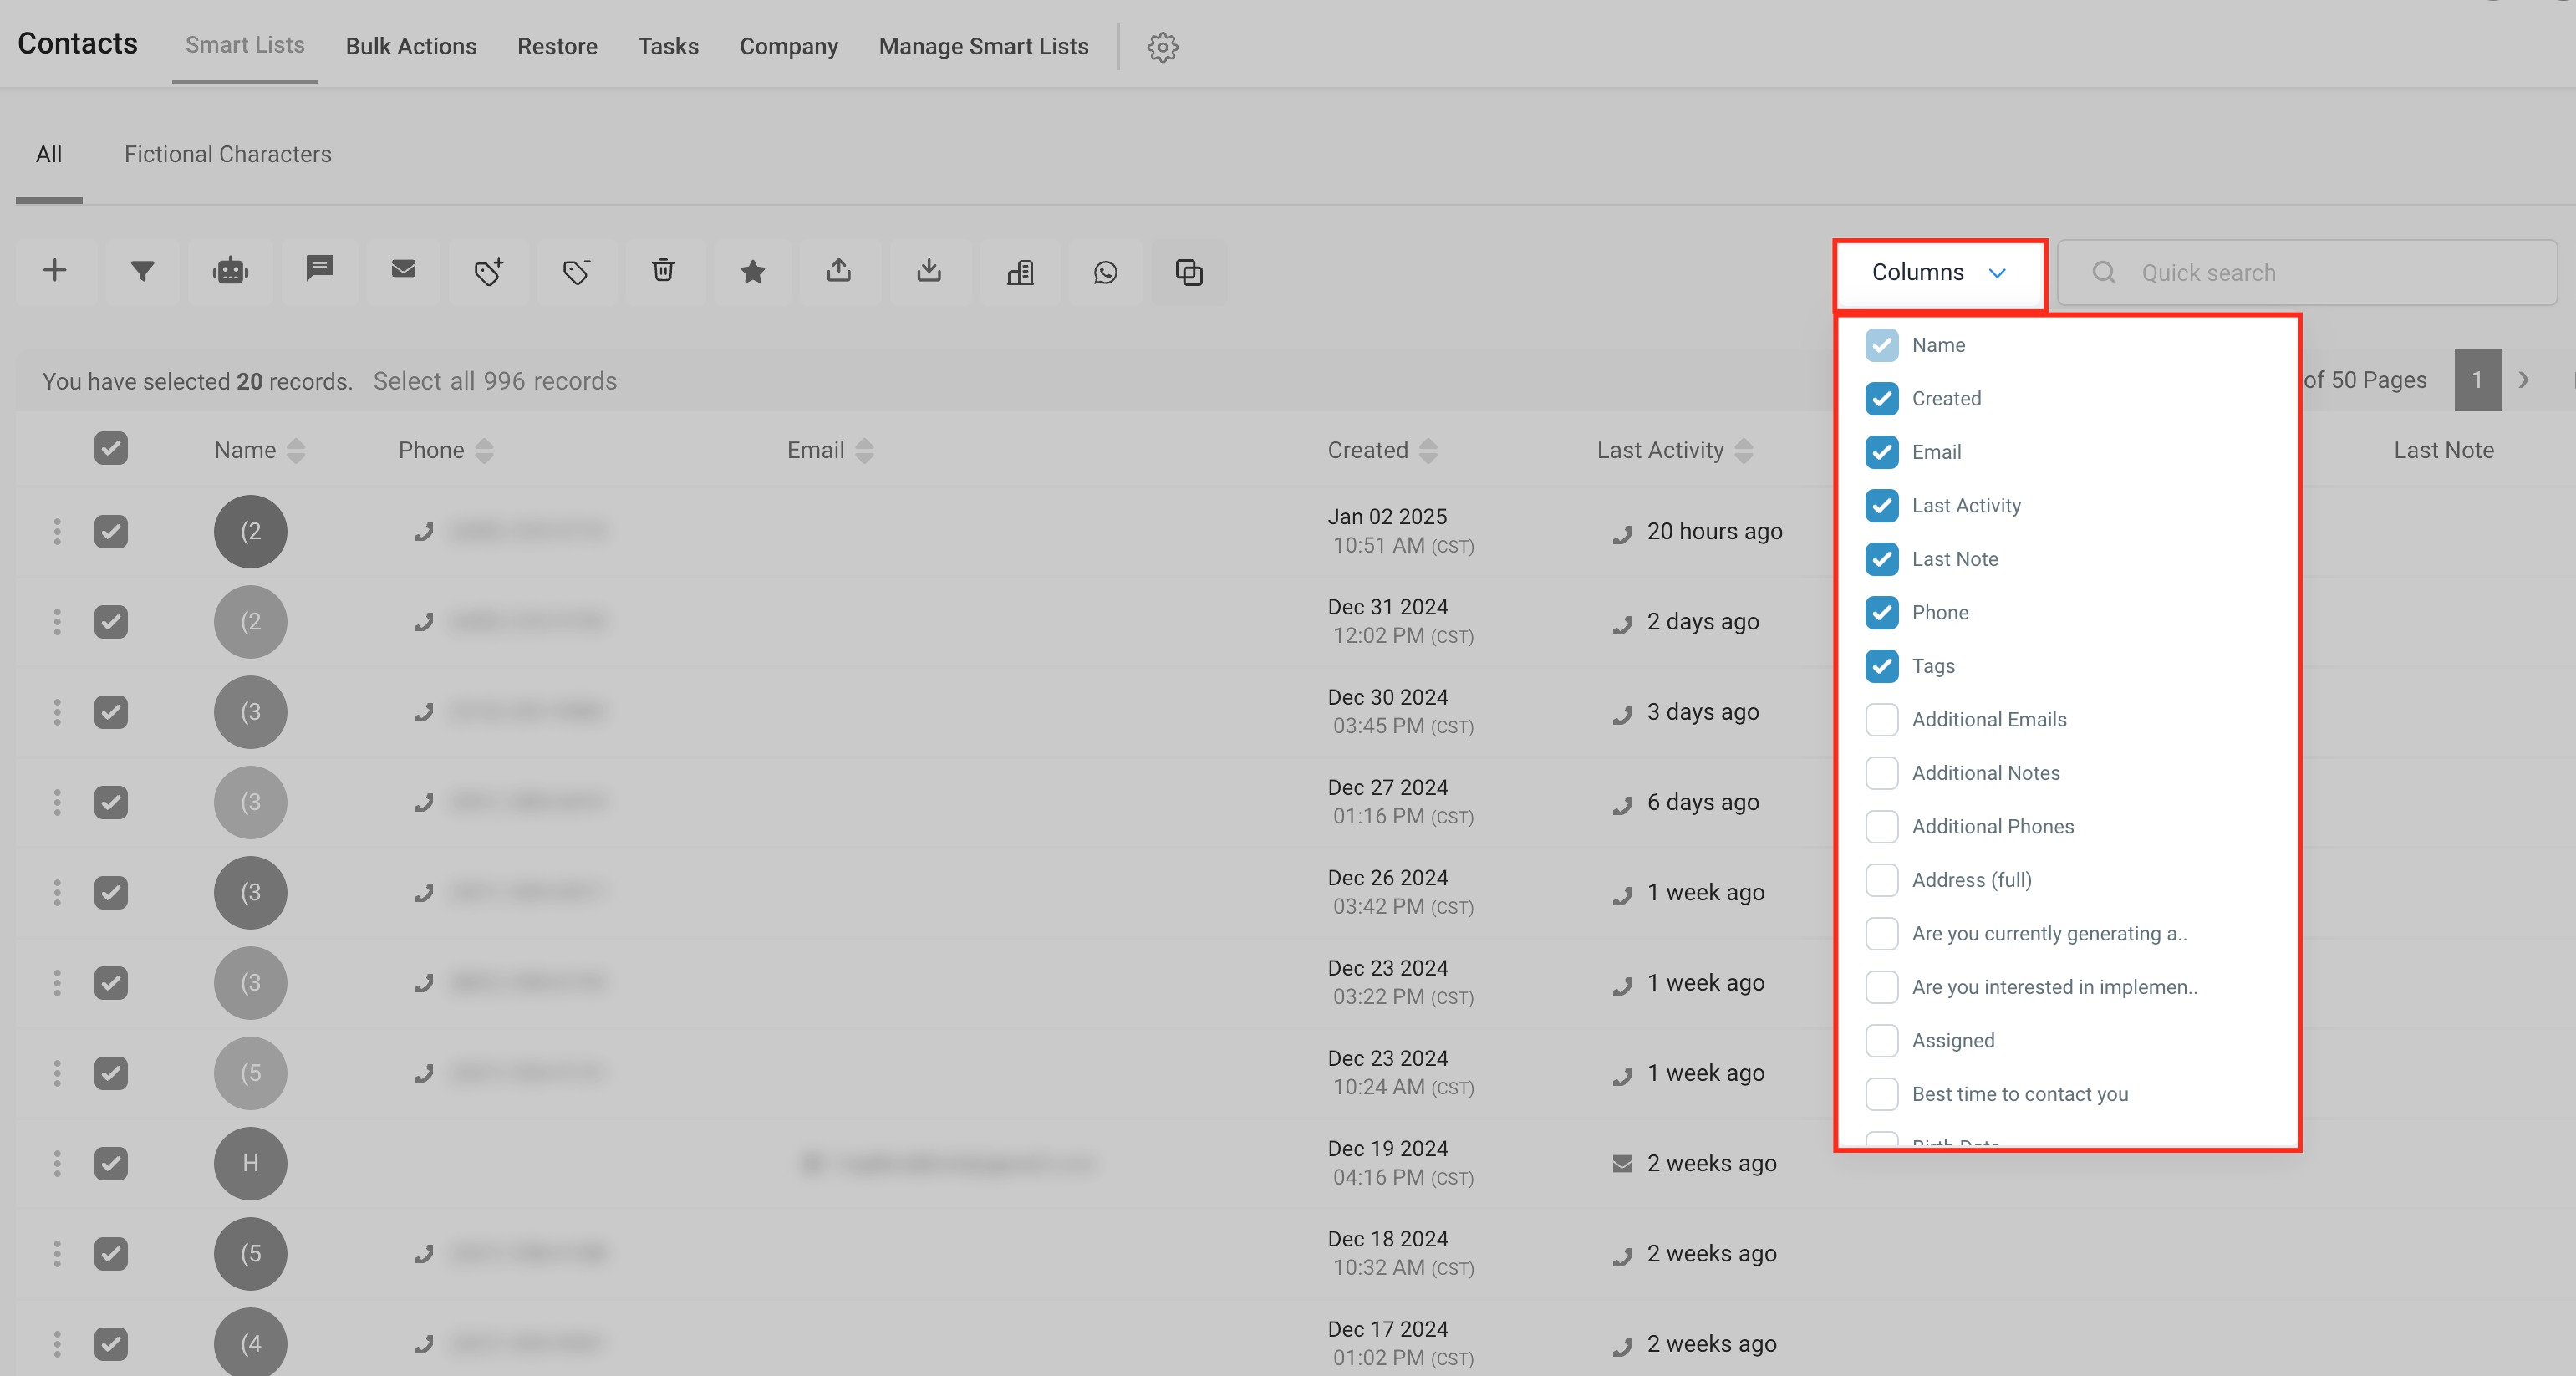
Task: Click the robot automation icon
Action: pos(230,271)
